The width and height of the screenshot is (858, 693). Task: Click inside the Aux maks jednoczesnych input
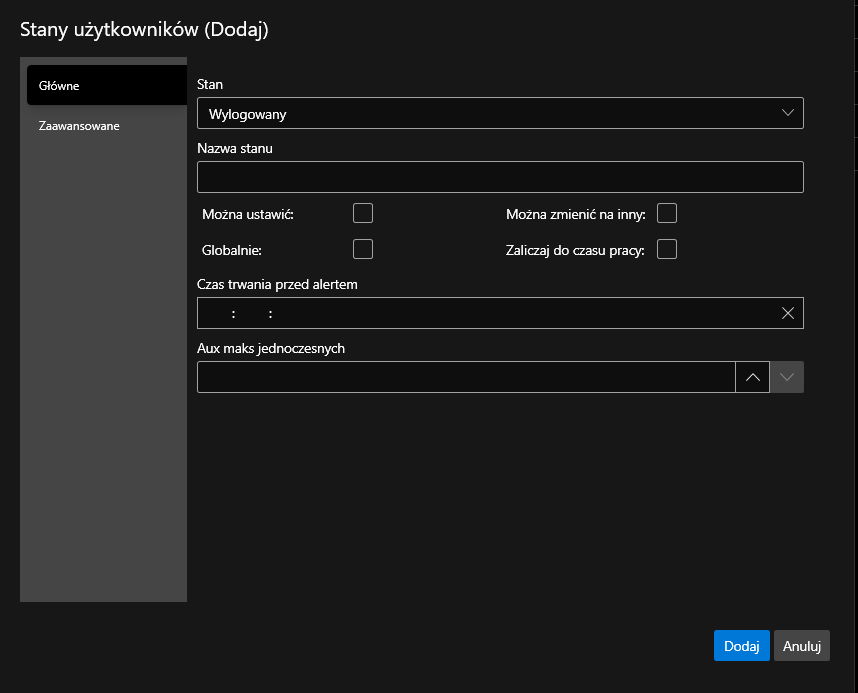pyautogui.click(x=465, y=377)
